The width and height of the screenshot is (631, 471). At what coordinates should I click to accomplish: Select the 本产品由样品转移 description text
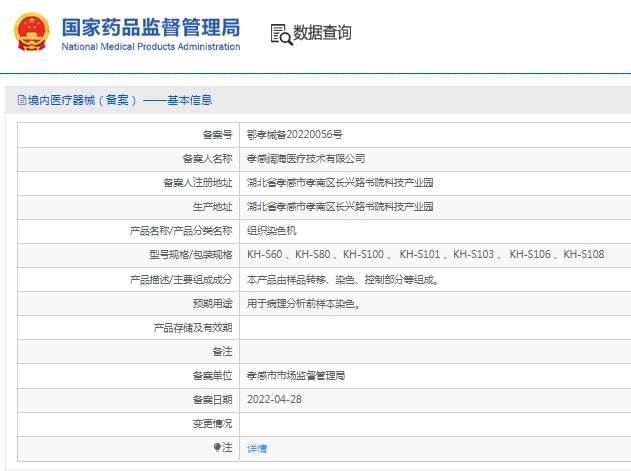(342, 279)
